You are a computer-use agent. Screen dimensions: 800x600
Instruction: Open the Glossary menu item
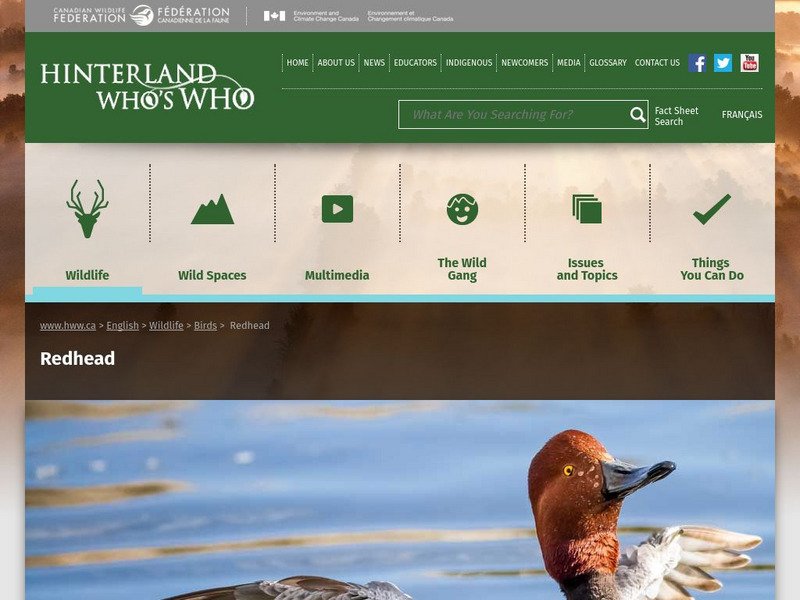608,63
